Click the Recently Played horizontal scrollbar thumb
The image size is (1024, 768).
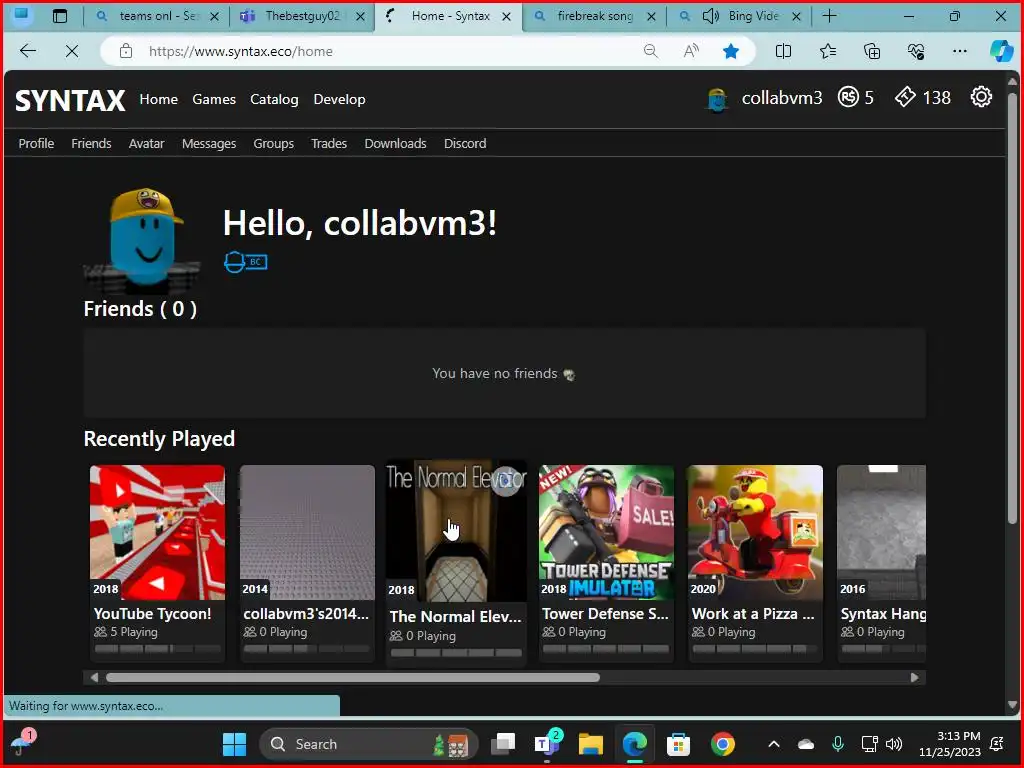pyautogui.click(x=353, y=678)
